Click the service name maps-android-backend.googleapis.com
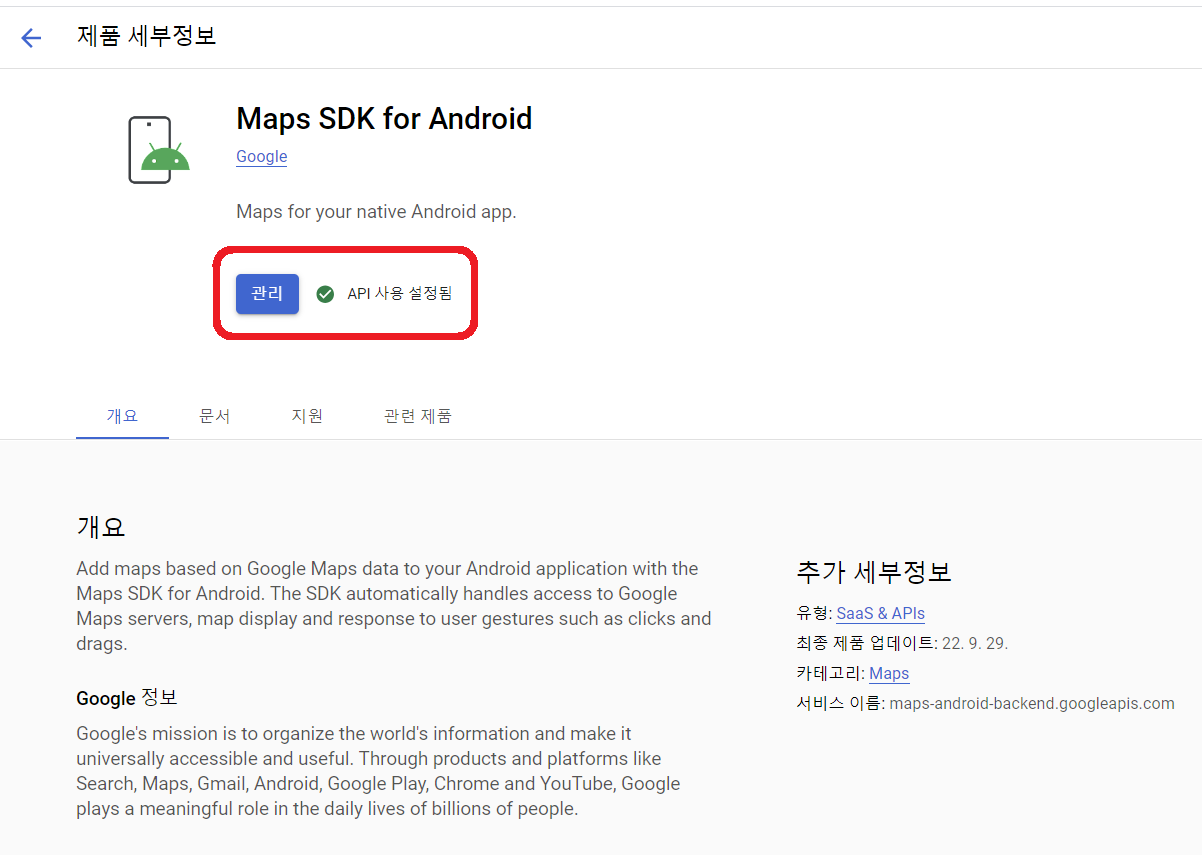The image size is (1202, 855). click(x=1032, y=703)
